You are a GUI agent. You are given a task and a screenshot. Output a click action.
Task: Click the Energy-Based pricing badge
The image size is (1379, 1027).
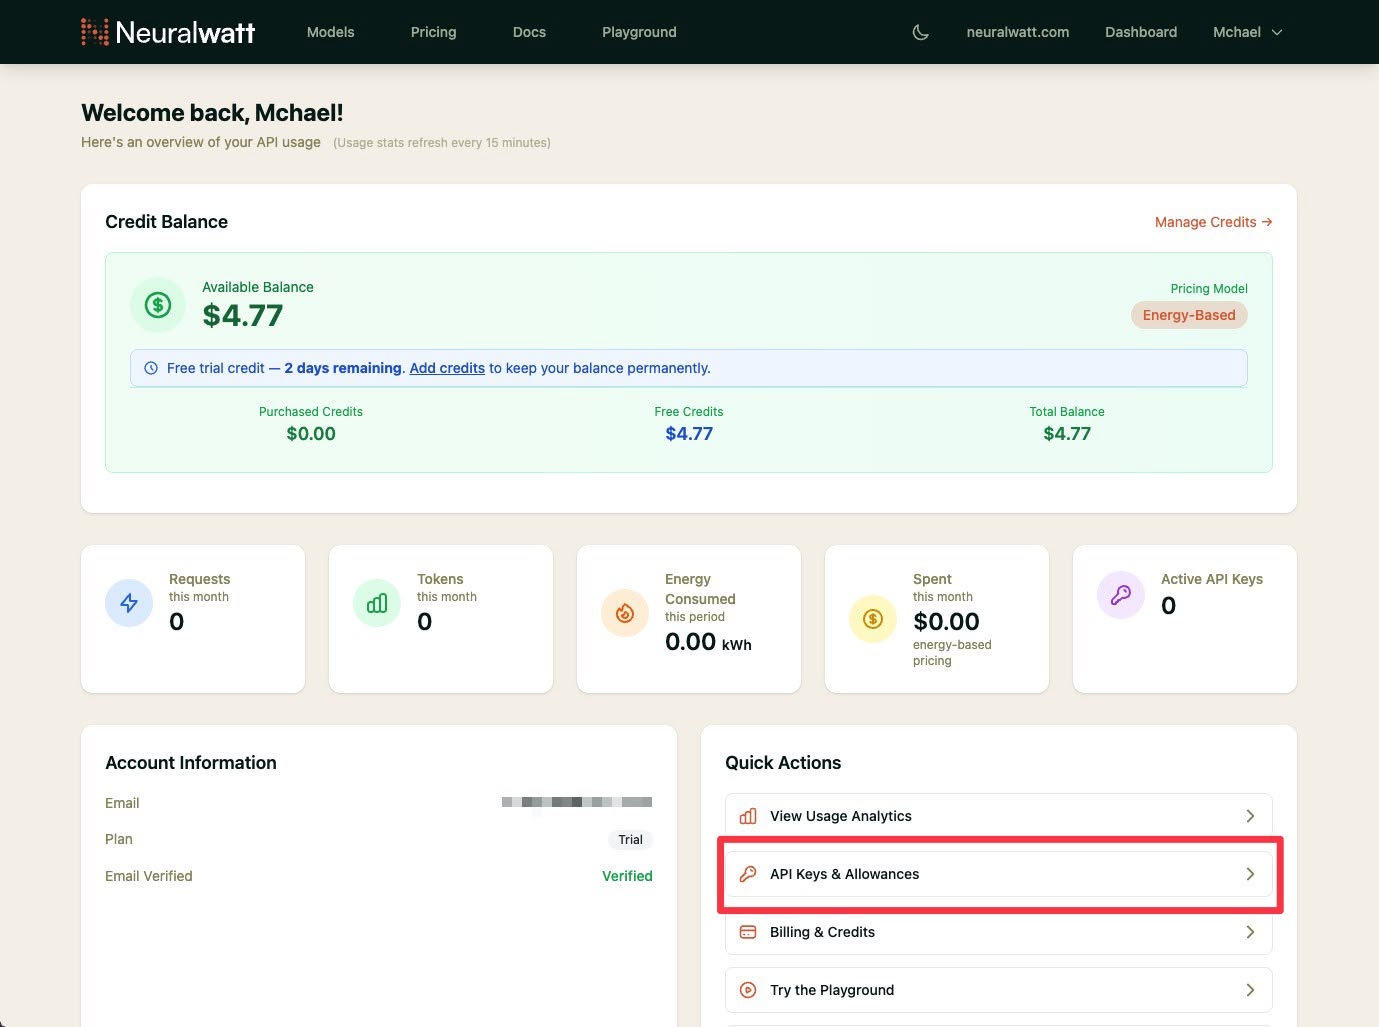(x=1189, y=315)
